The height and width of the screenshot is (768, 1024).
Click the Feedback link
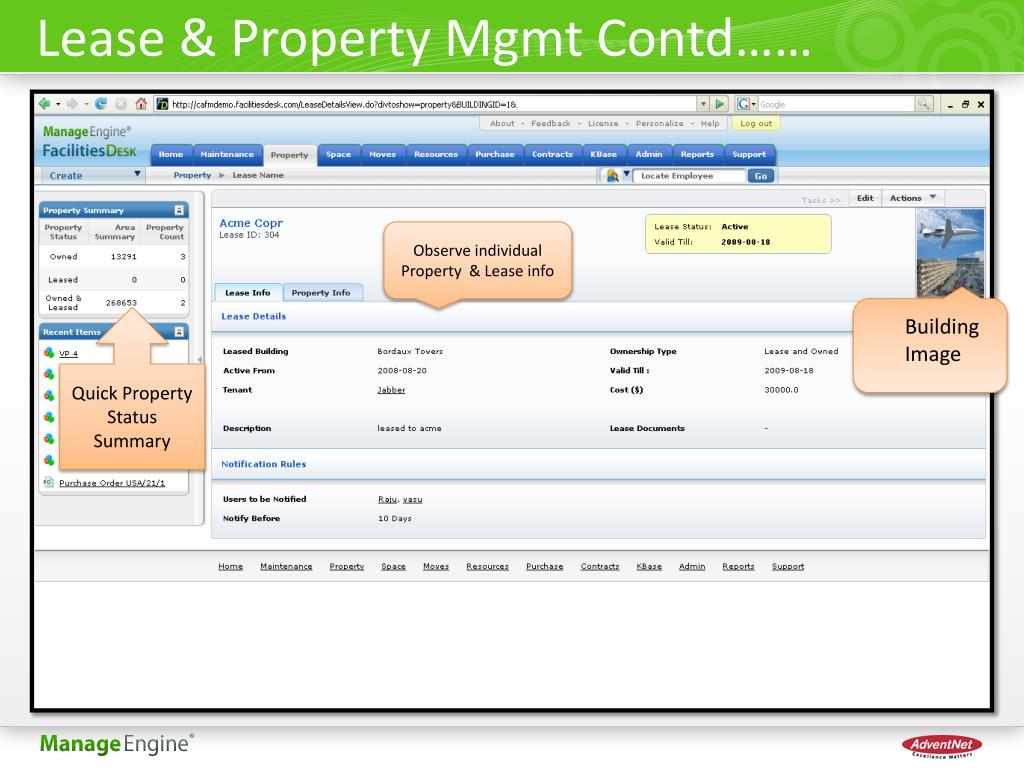coord(551,123)
